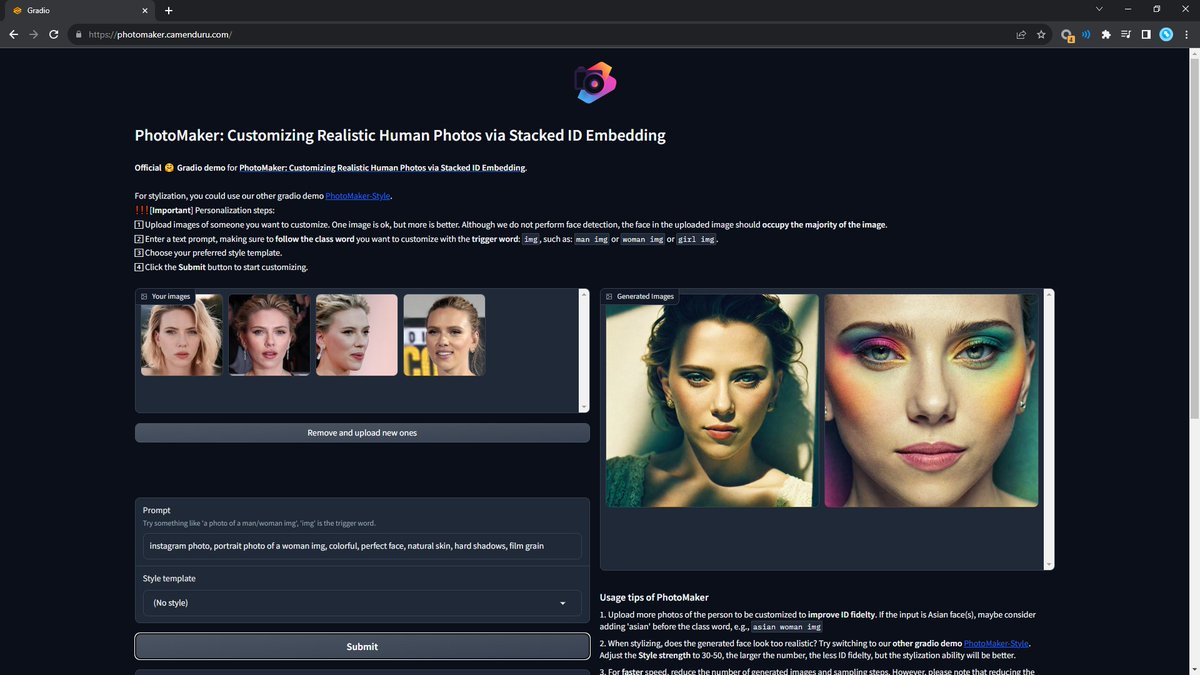
Task: Open the PhotoMaker paper link in intro
Action: coord(382,167)
